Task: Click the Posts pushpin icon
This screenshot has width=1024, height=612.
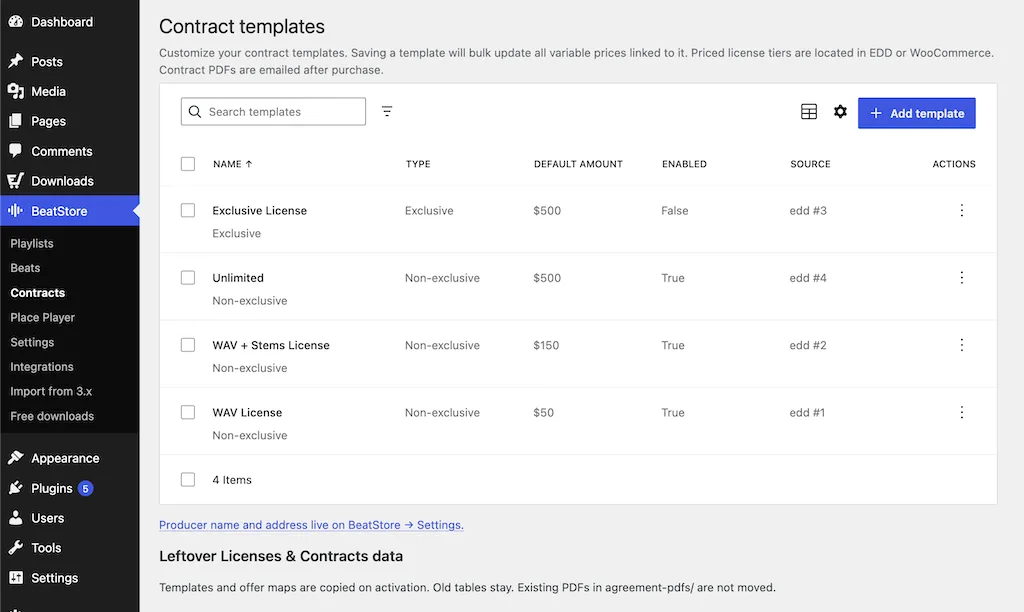Action: point(16,61)
